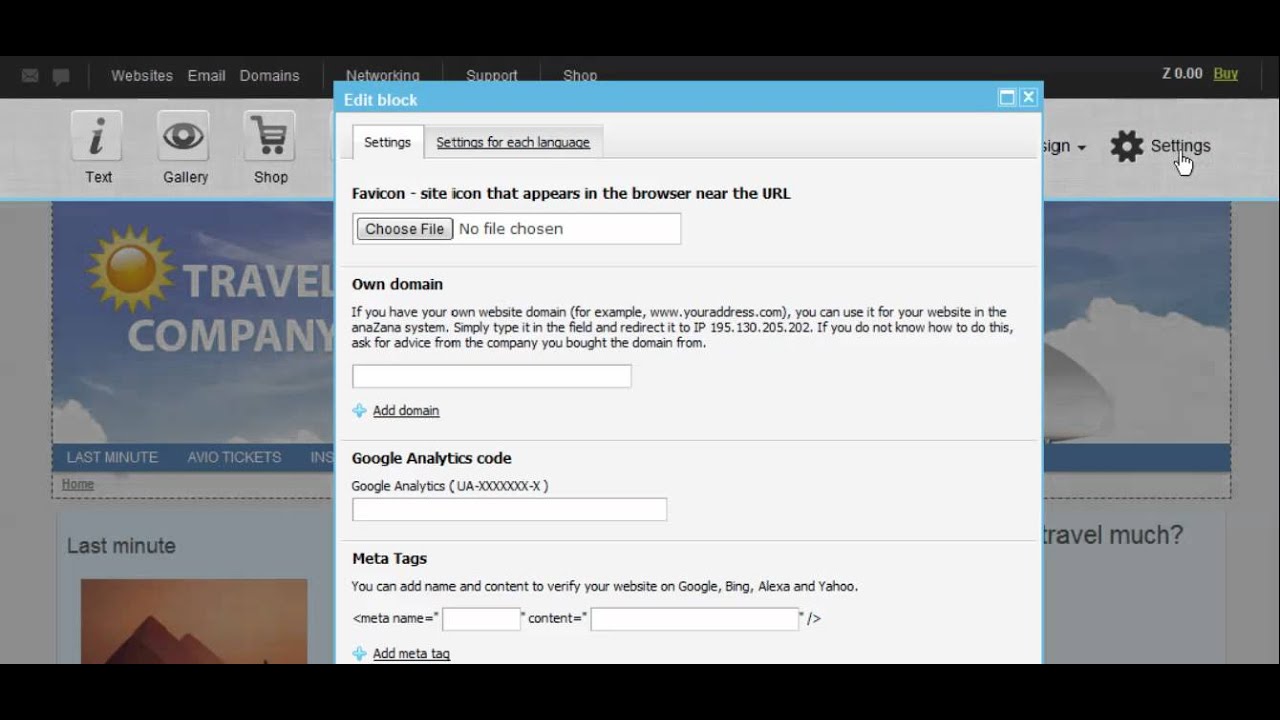Click the Buy link next to balance
The height and width of the screenshot is (720, 1280).
1225,74
